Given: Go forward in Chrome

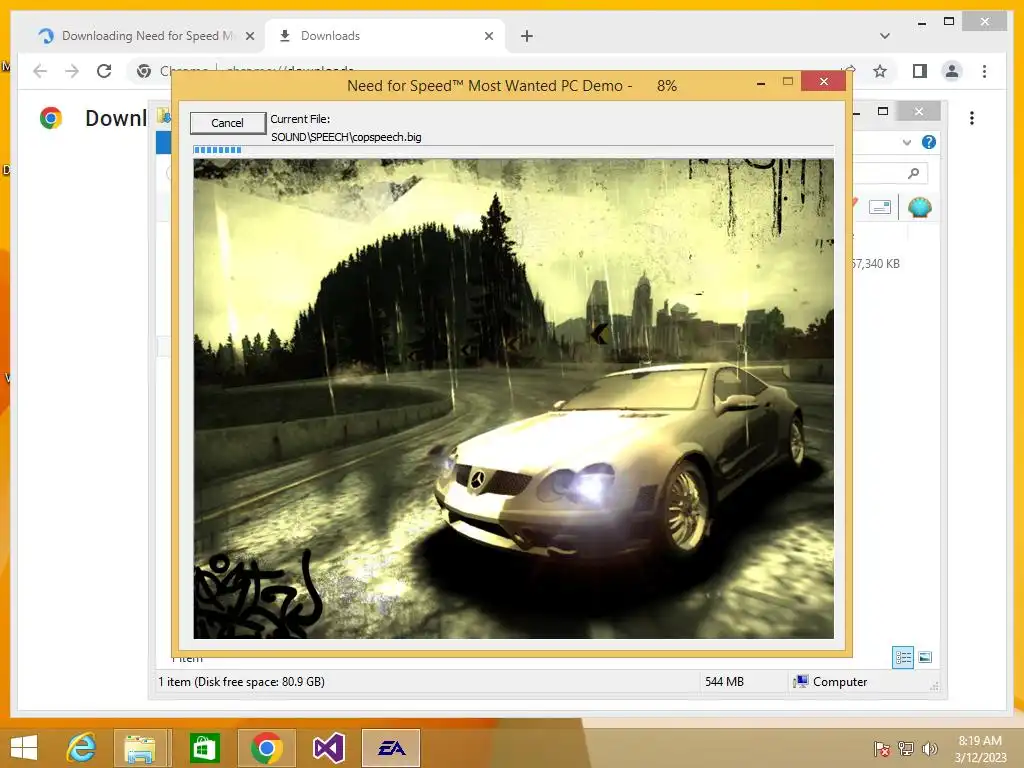Looking at the screenshot, I should point(72,71).
